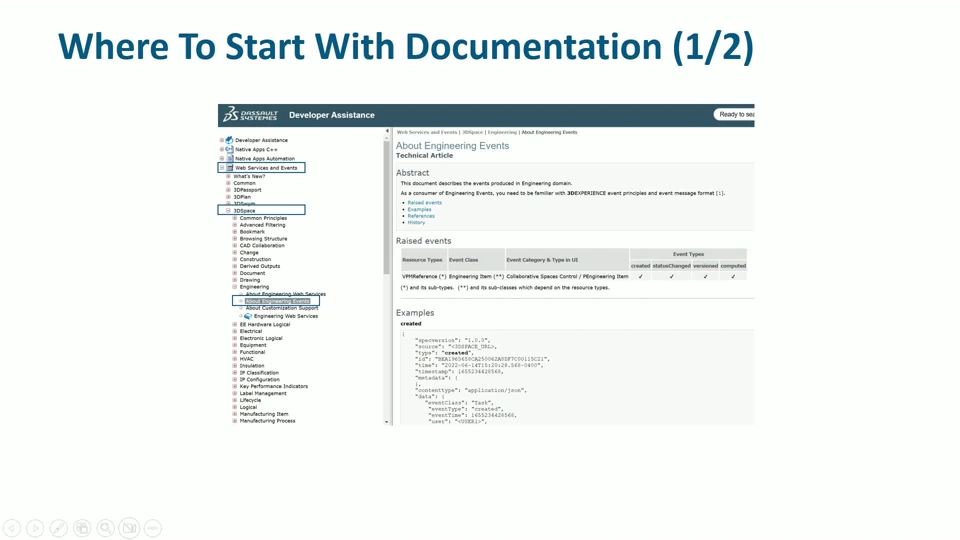Click the Native Apps C++ icon
Viewport: 960px width, 540px height.
[x=230, y=149]
